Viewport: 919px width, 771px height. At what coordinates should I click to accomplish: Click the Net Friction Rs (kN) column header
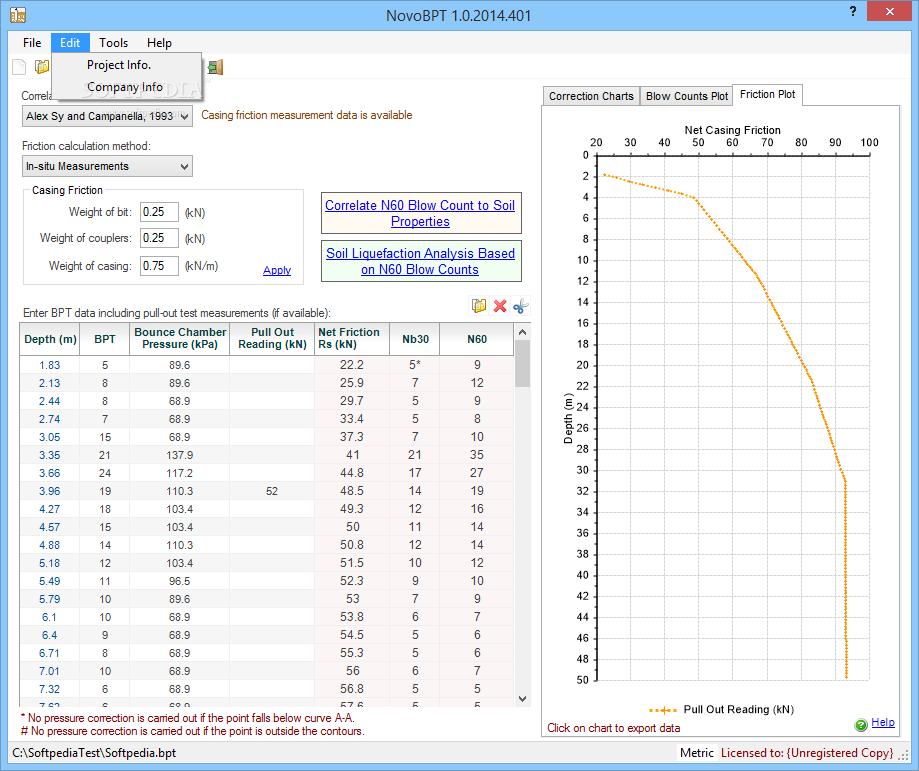pos(352,339)
